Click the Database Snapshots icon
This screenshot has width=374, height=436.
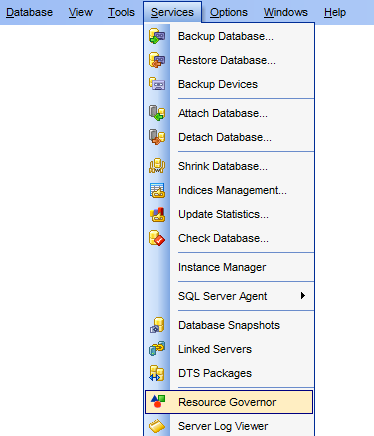pyautogui.click(x=157, y=325)
